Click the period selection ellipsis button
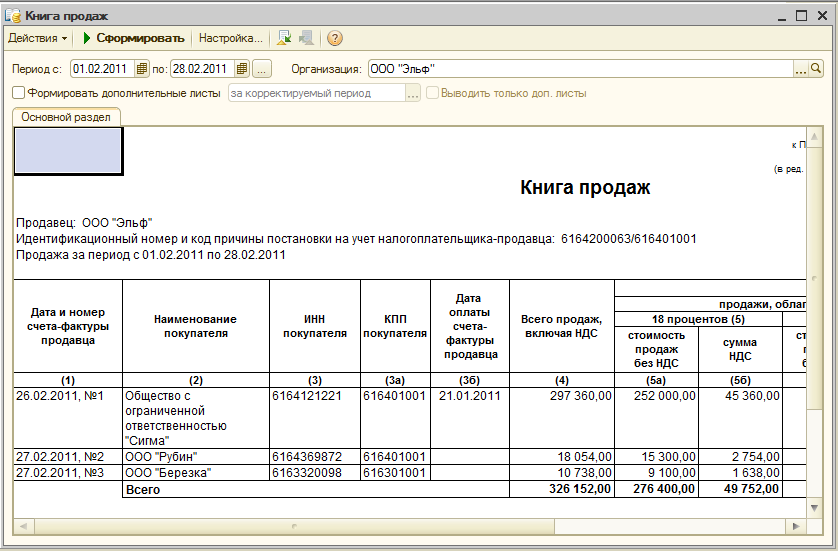Viewport: 838px width, 551px height. (262, 69)
